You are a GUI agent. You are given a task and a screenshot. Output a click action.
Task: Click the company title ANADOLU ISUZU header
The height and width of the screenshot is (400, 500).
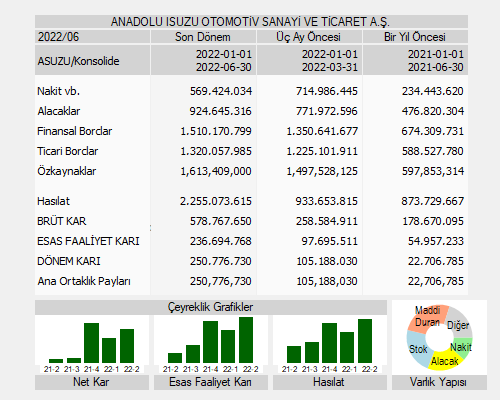pos(251,22)
